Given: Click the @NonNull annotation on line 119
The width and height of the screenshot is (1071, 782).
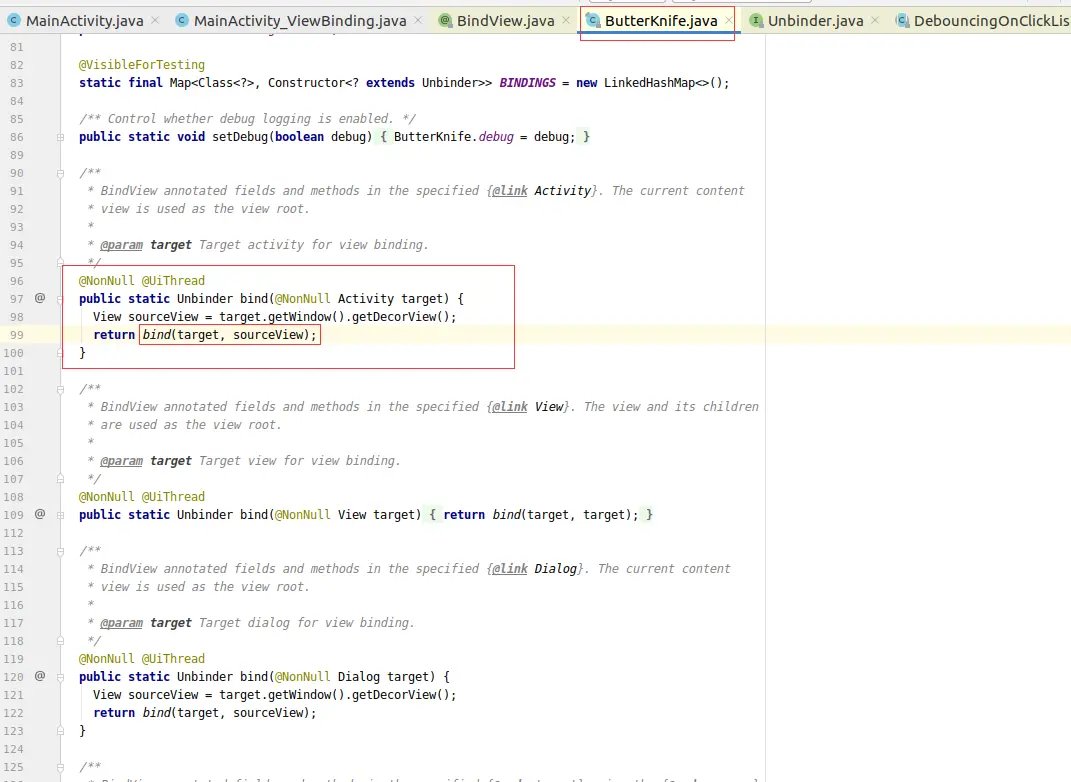Looking at the screenshot, I should pyautogui.click(x=107, y=658).
